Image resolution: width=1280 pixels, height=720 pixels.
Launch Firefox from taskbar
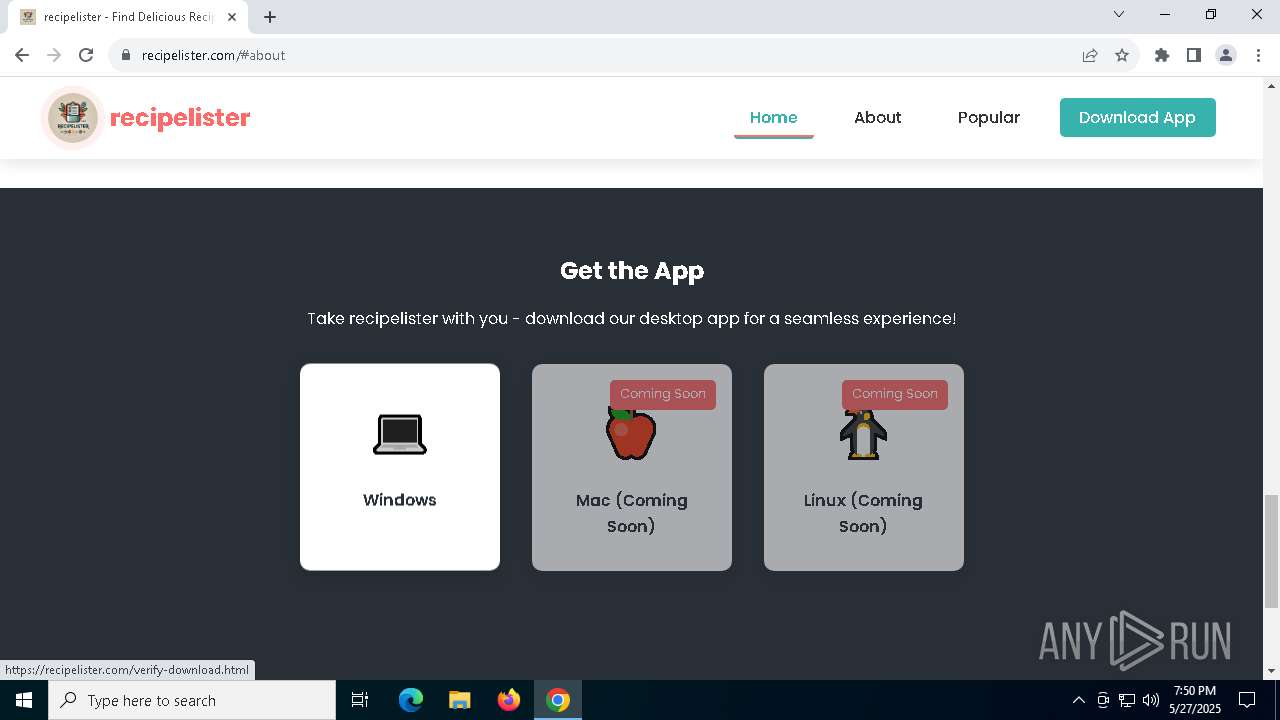coord(509,700)
